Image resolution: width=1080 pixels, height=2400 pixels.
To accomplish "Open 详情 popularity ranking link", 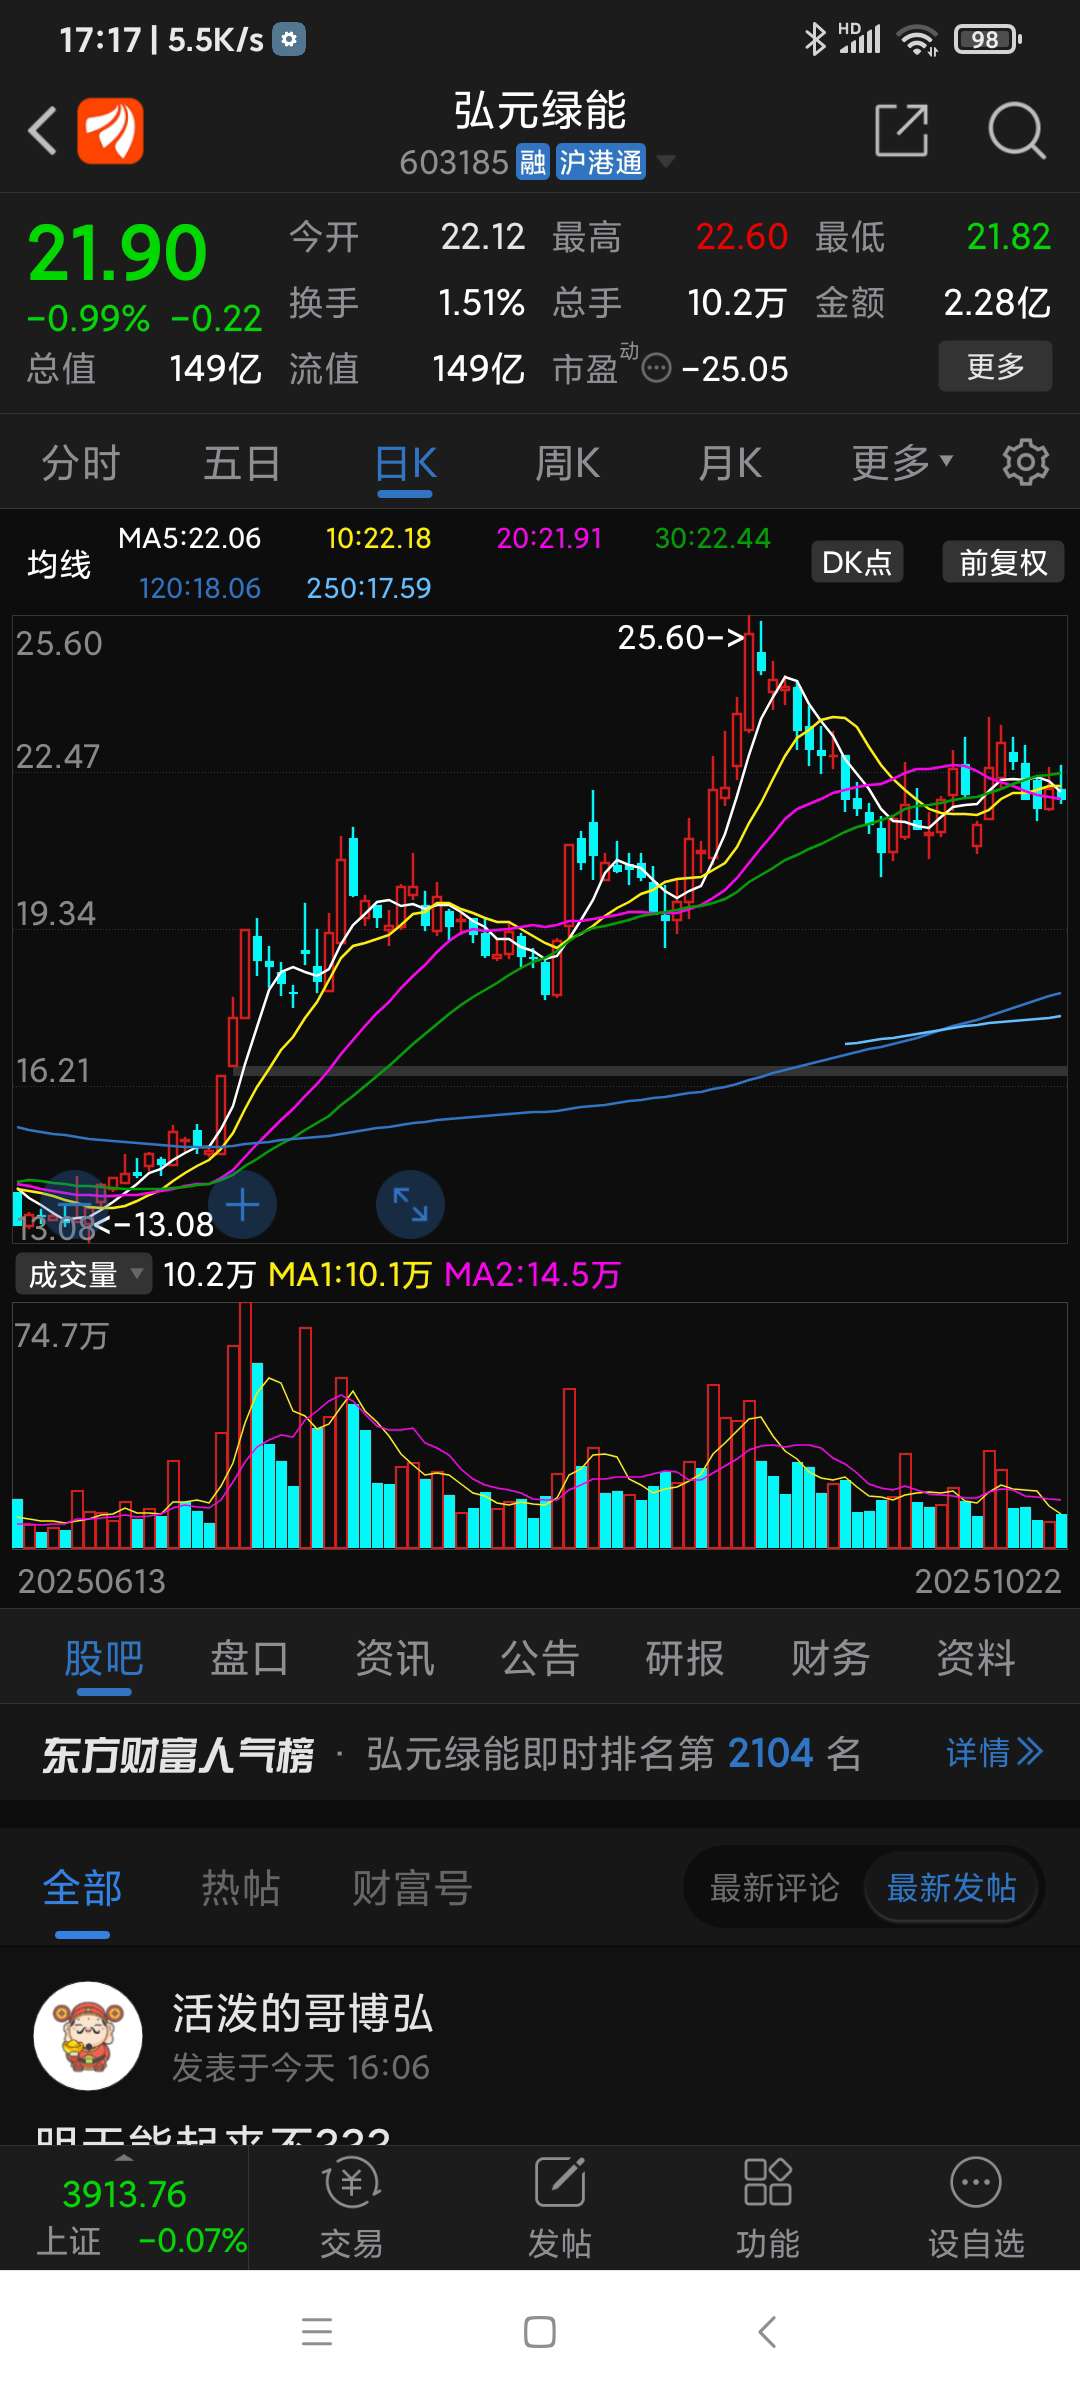I will point(995,1753).
